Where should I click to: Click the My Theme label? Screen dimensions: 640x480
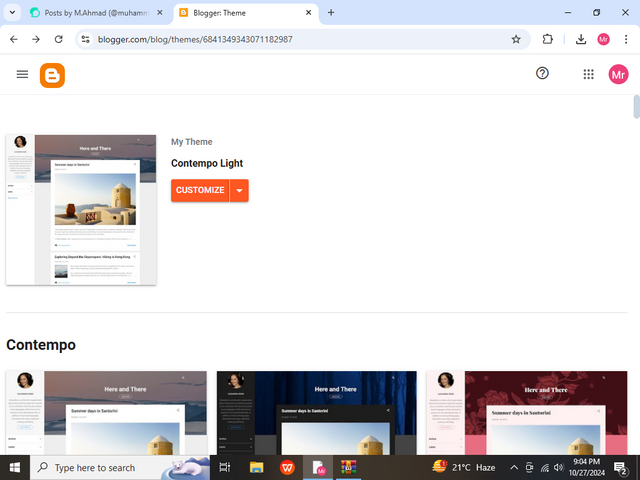[192, 142]
